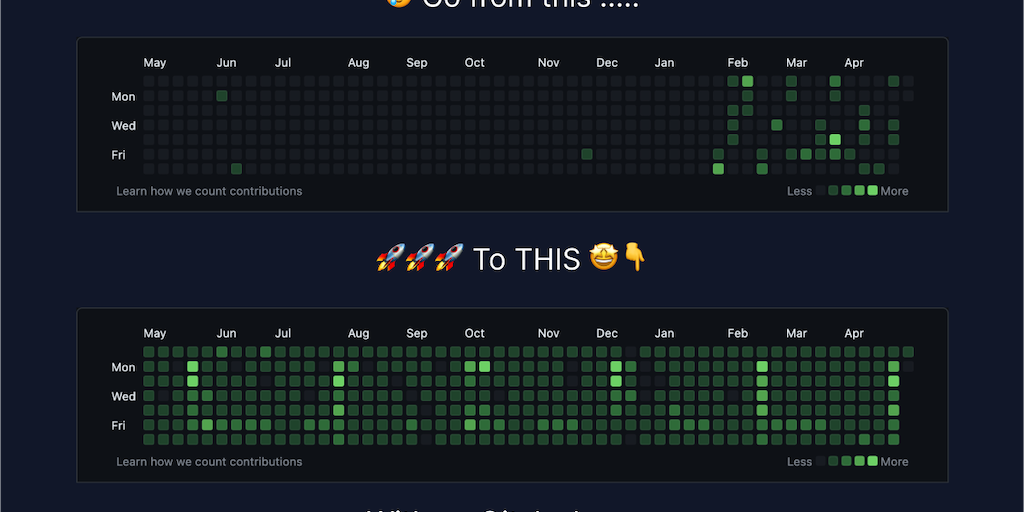
Task: Click lone green Saturday cell under Jun, top graph
Action: point(237,169)
